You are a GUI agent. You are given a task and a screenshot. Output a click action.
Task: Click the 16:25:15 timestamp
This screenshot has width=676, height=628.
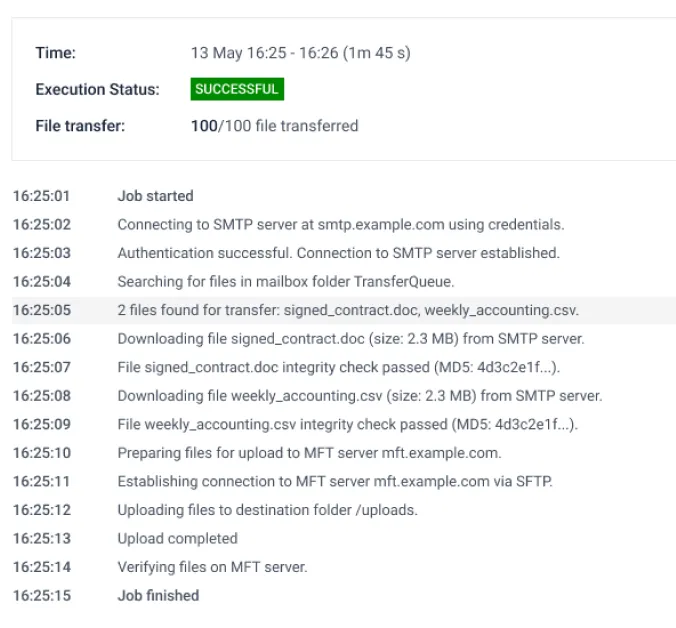[42, 596]
